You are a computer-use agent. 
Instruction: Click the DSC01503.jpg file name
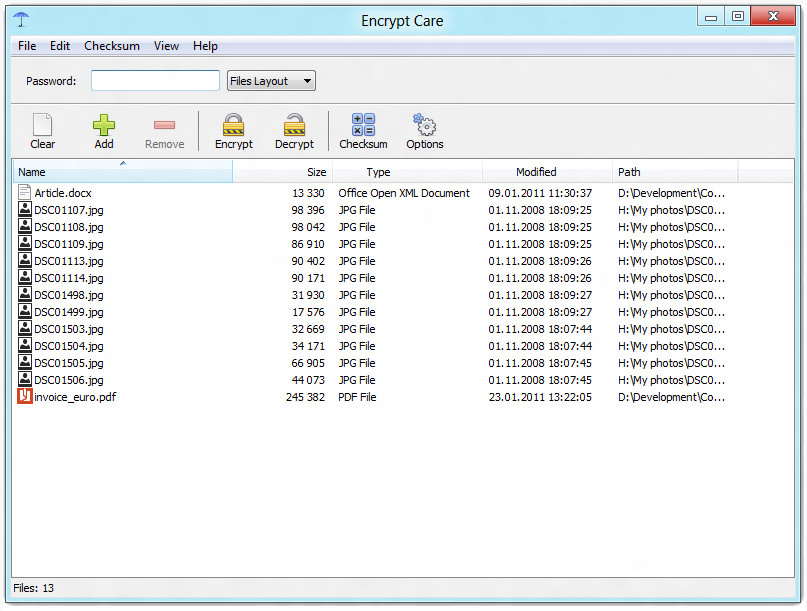(68, 329)
